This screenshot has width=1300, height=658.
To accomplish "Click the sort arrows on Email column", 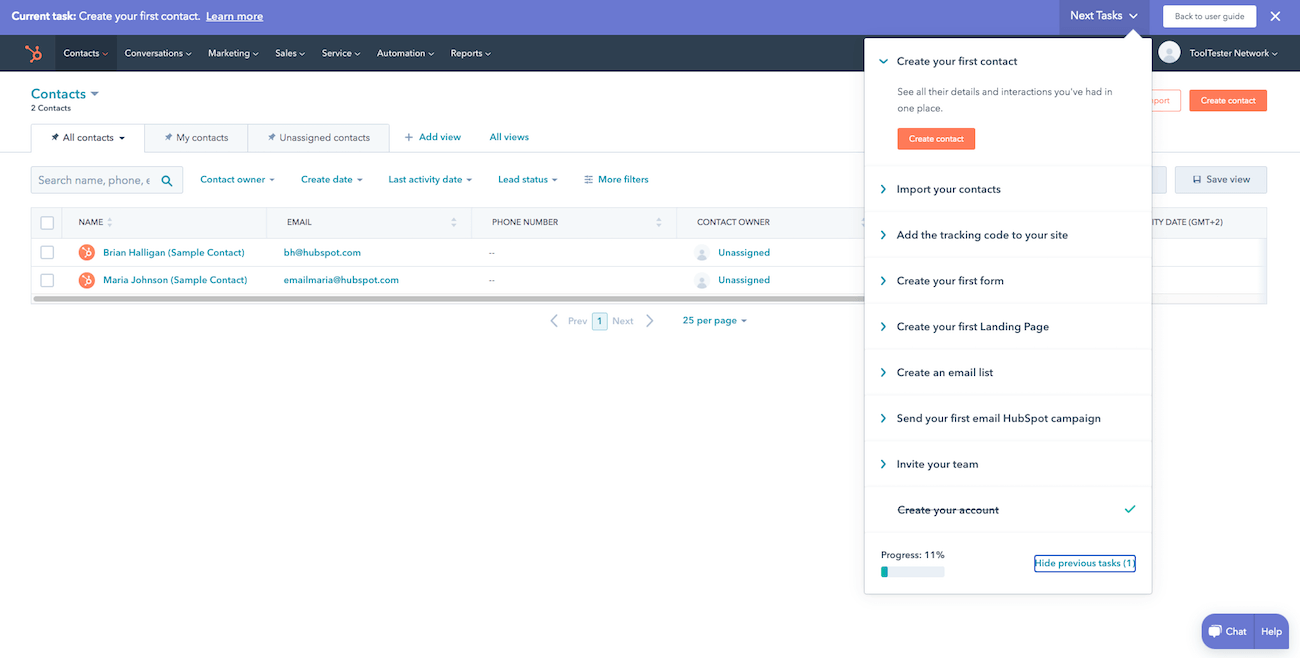I will point(454,222).
